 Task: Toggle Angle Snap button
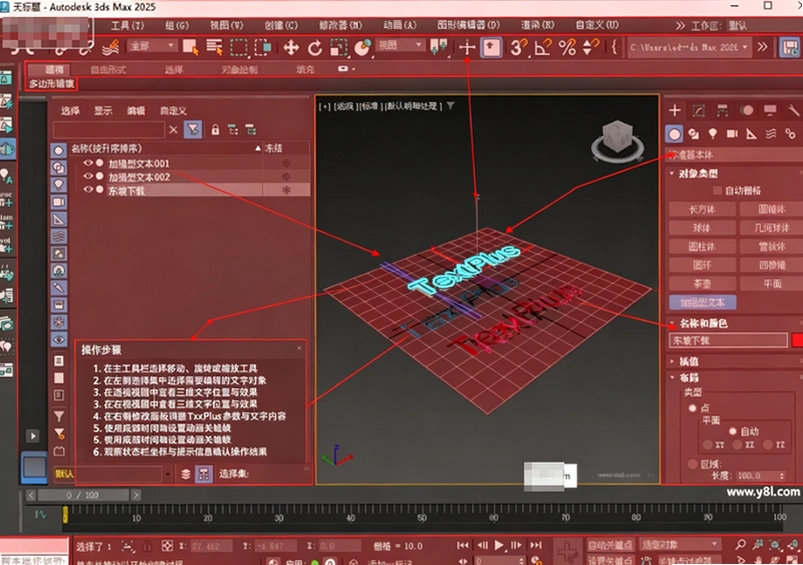(543, 48)
